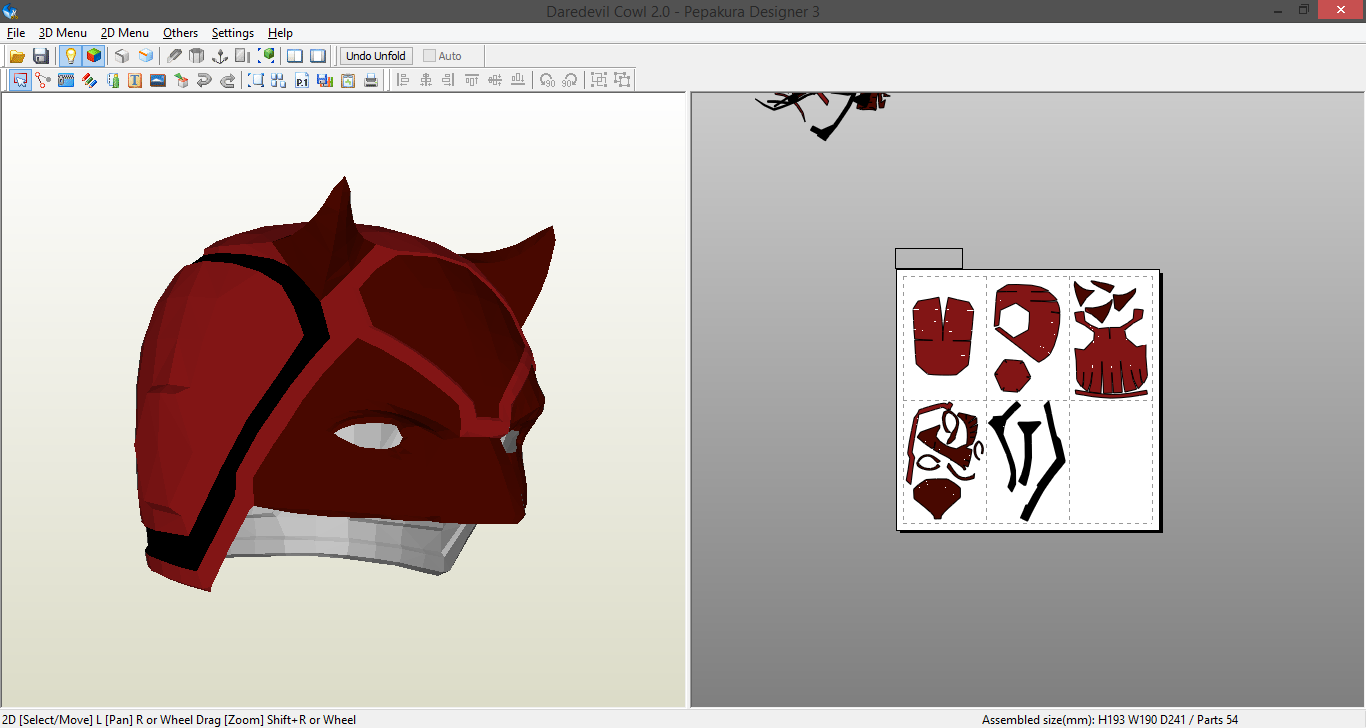The height and width of the screenshot is (728, 1366).
Task: Click rotate clockwise 90 degrees icon
Action: click(570, 80)
